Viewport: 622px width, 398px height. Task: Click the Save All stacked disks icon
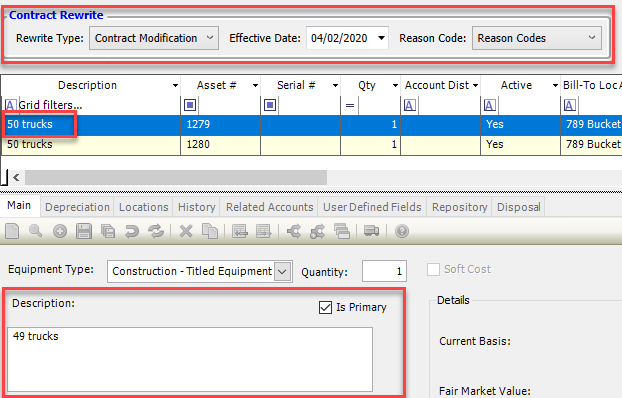(x=108, y=231)
